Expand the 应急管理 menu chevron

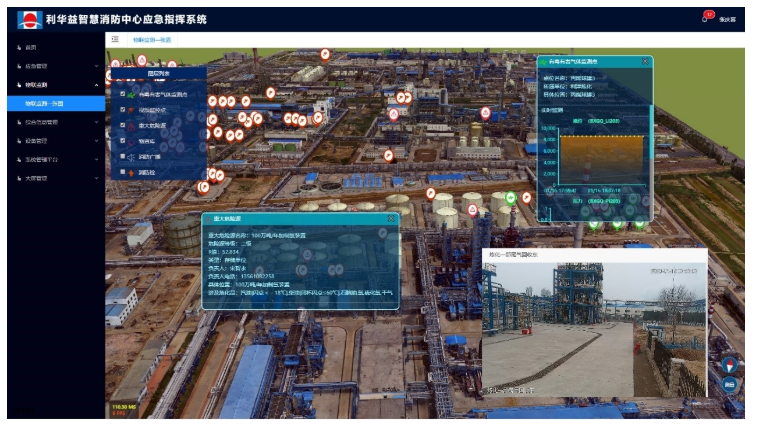coord(96,66)
